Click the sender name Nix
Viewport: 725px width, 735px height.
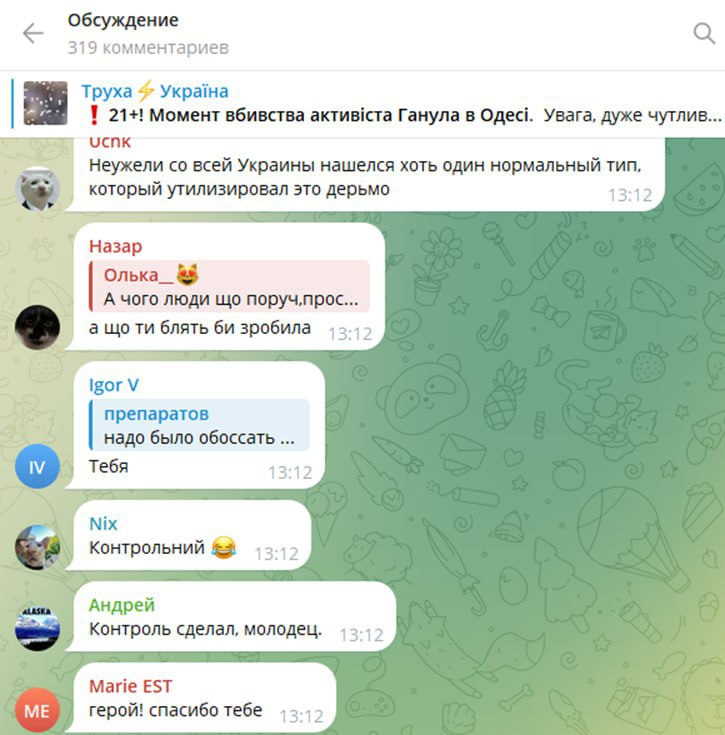(103, 524)
